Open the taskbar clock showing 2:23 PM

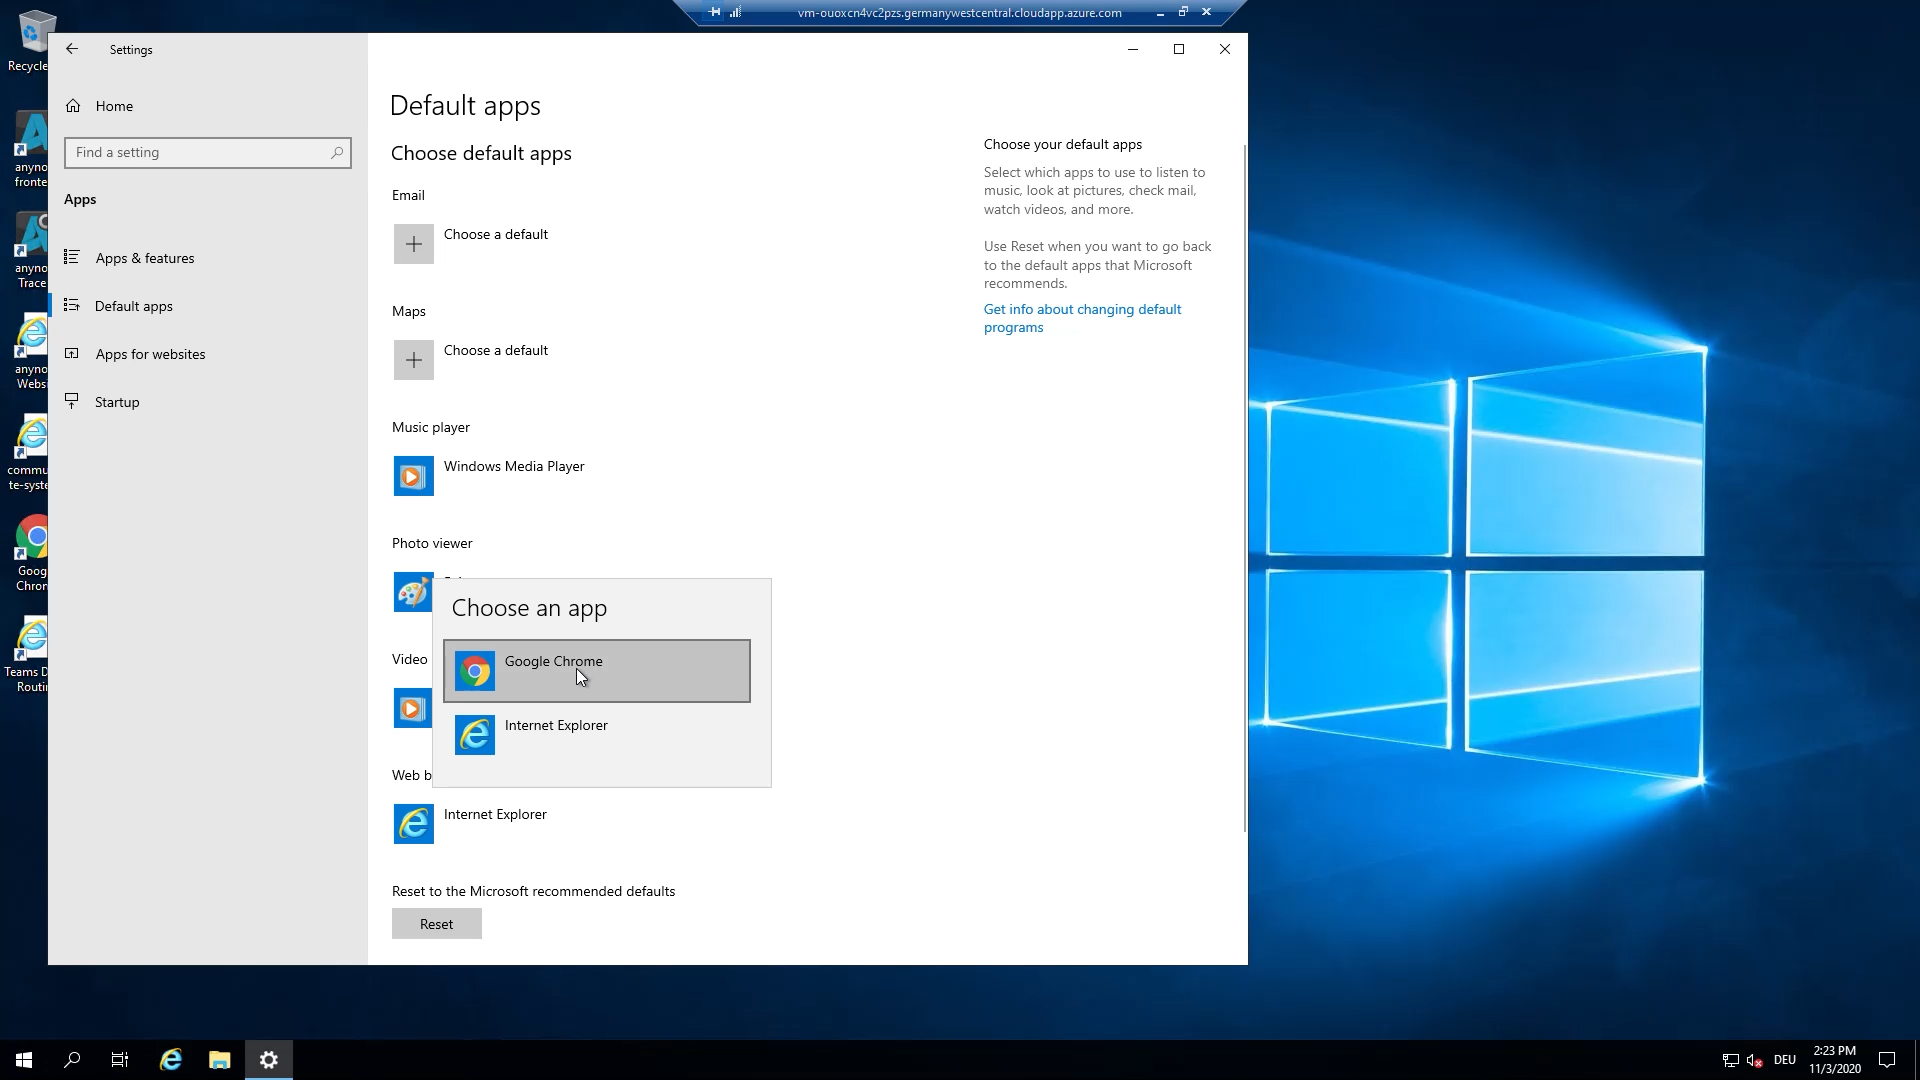1834,1060
